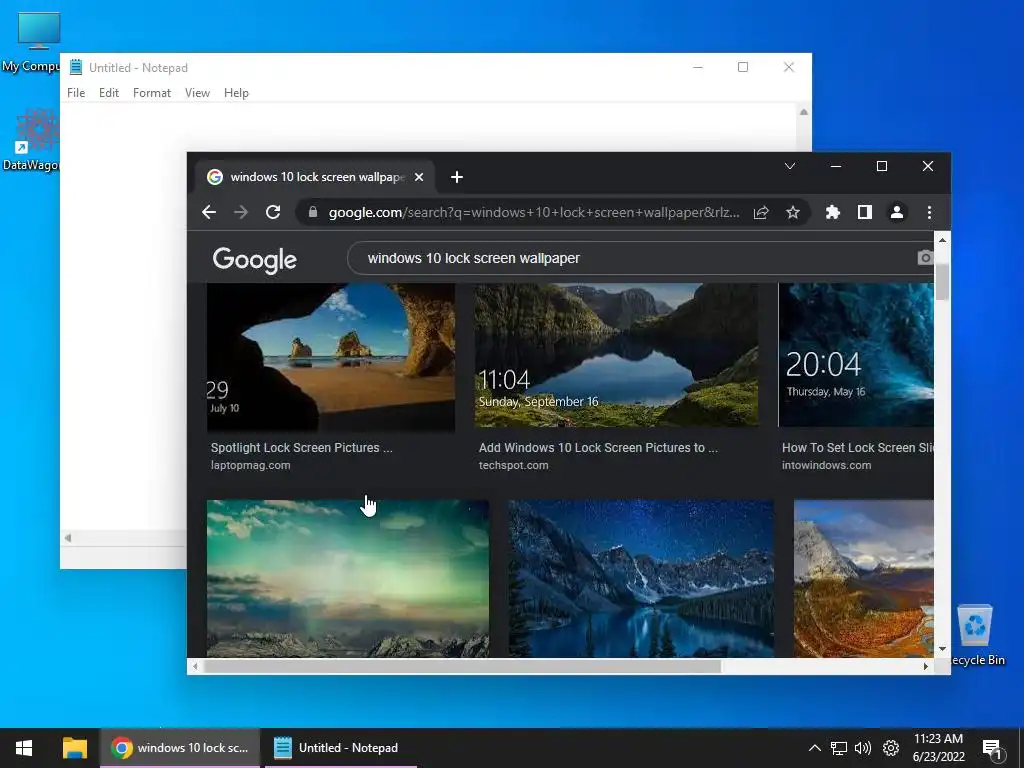View site info via lock icon
The height and width of the screenshot is (768, 1024).
coord(313,212)
